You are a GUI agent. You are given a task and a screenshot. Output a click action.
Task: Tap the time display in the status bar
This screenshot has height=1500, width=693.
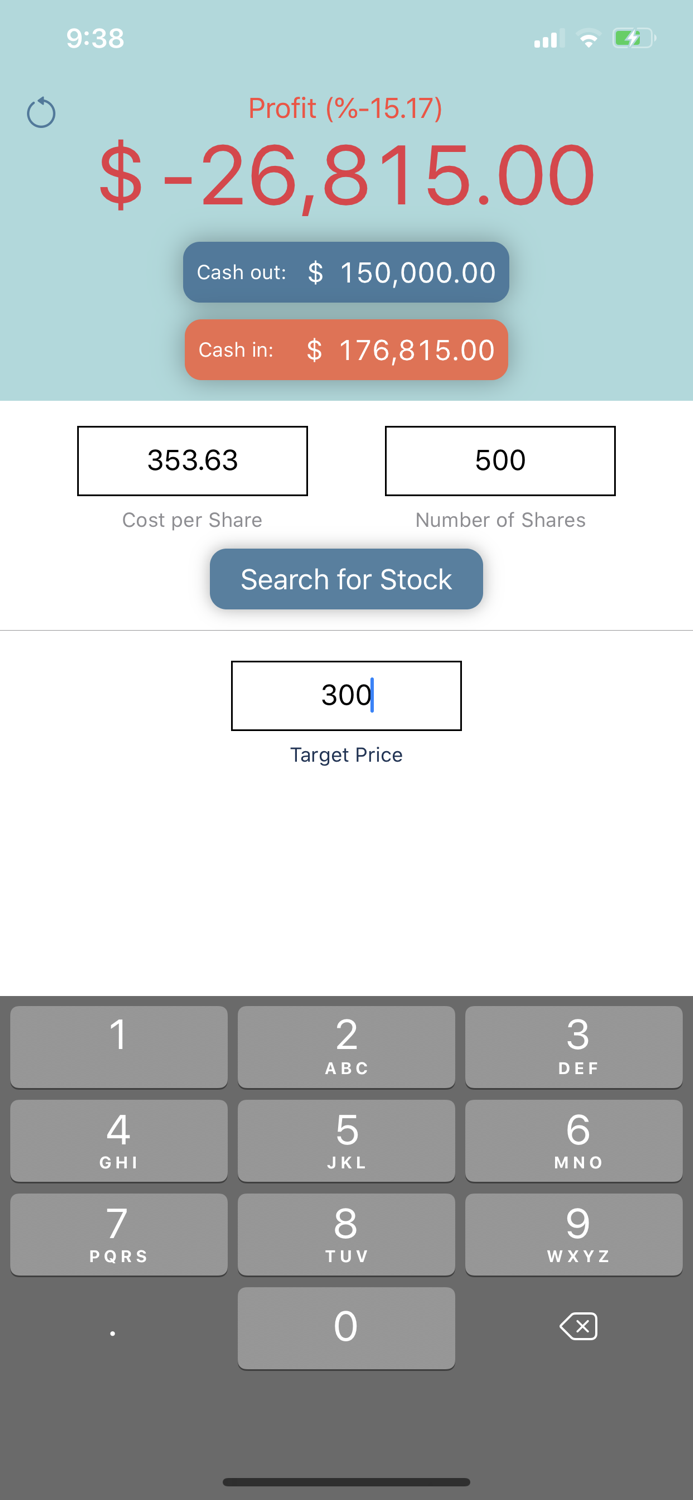click(x=95, y=38)
